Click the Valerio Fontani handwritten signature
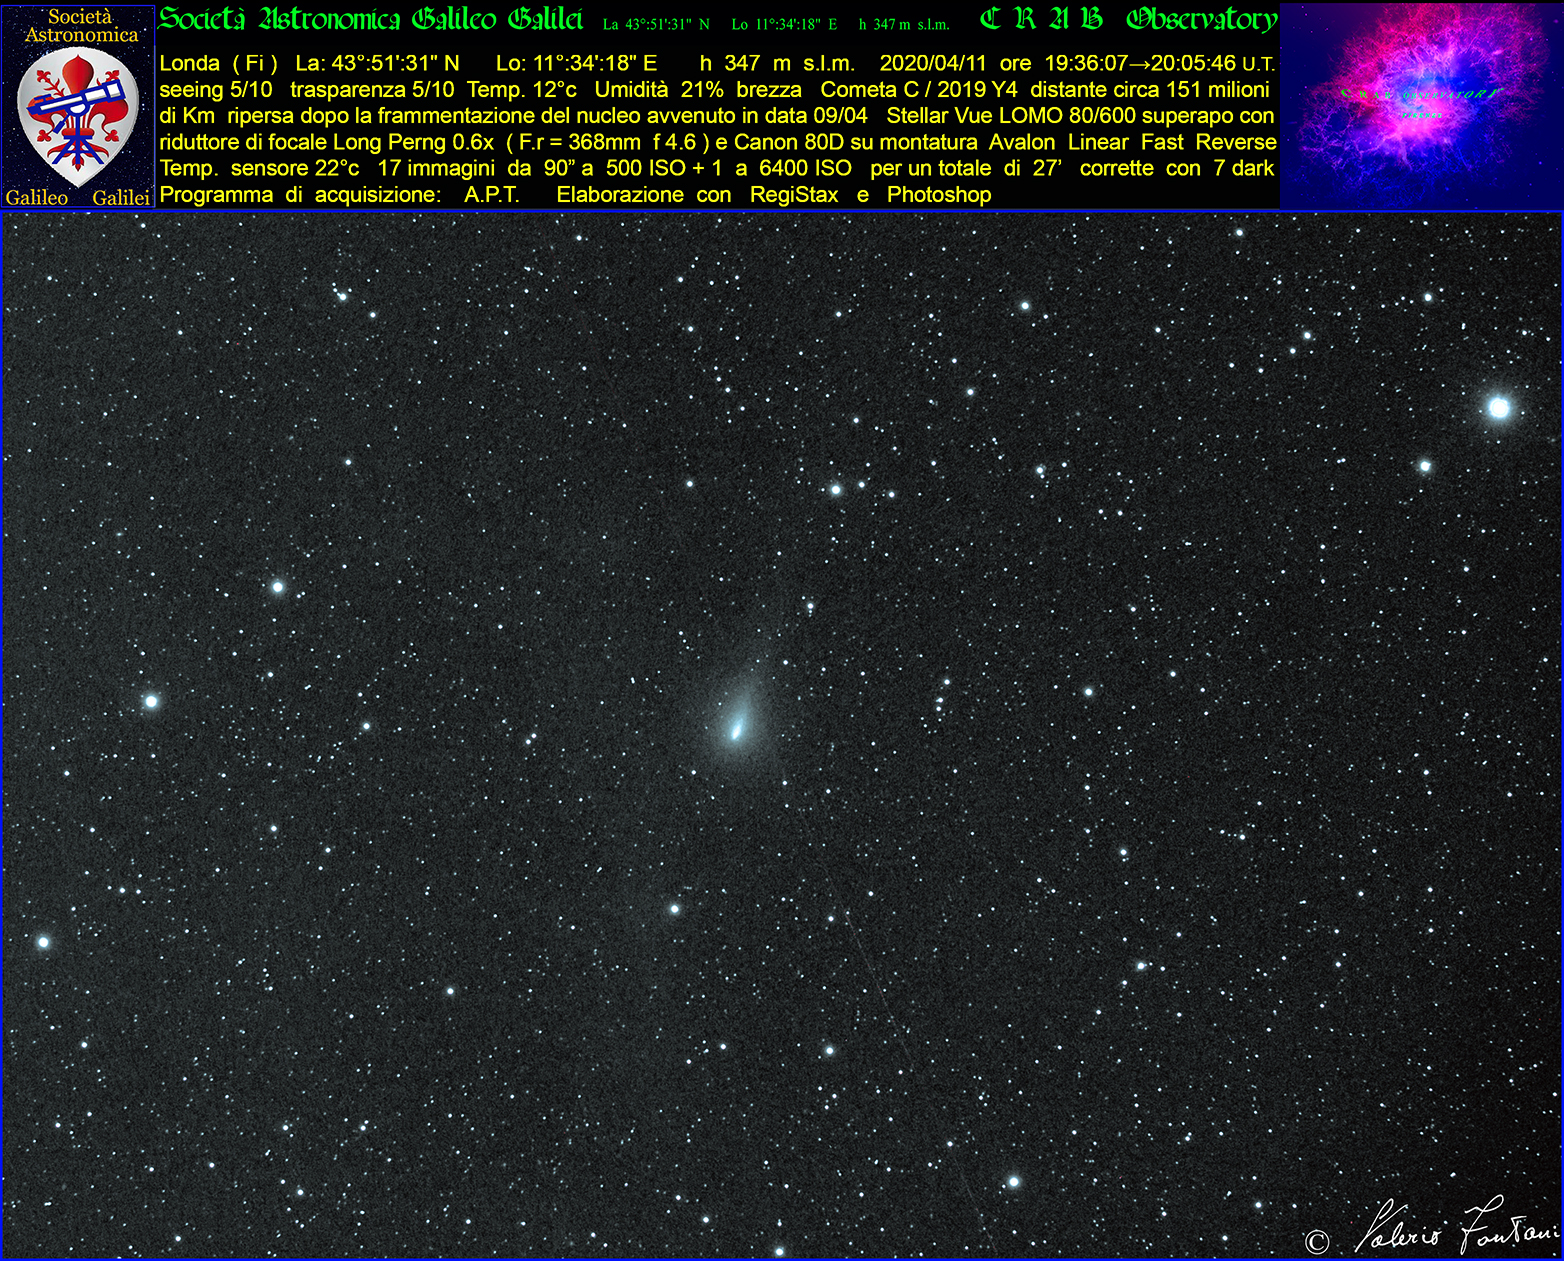The height and width of the screenshot is (1261, 1564). 1455,1228
